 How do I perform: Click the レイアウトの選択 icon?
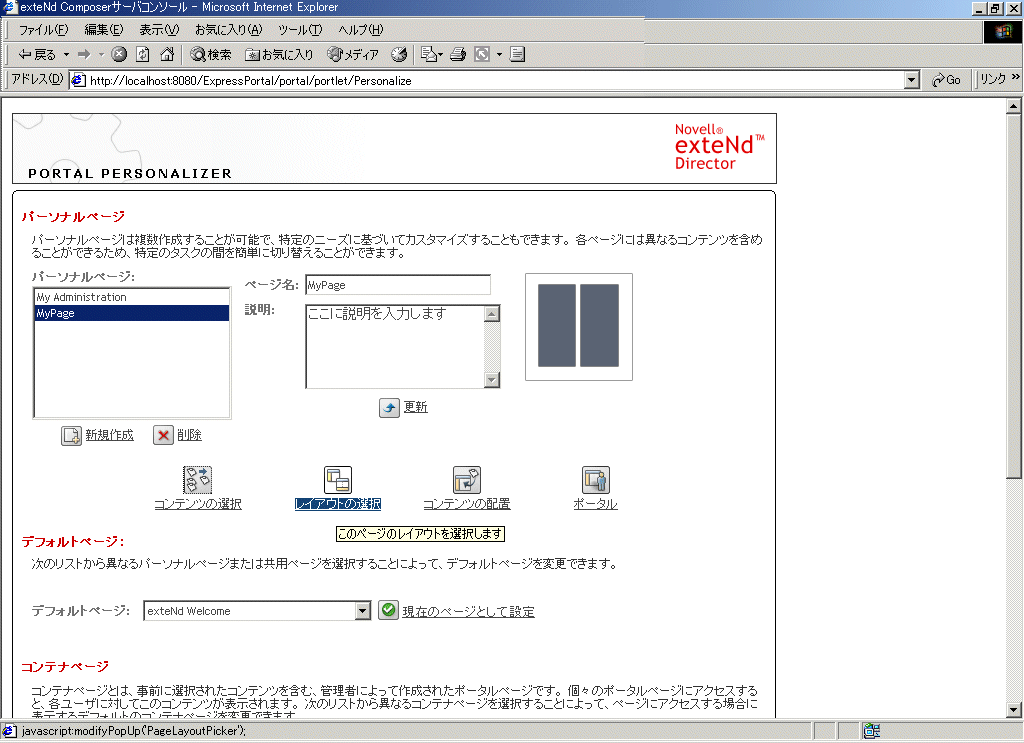click(338, 480)
